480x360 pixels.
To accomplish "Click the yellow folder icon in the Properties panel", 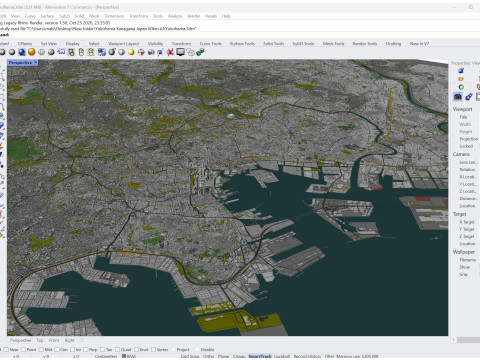I will [x=461, y=79].
